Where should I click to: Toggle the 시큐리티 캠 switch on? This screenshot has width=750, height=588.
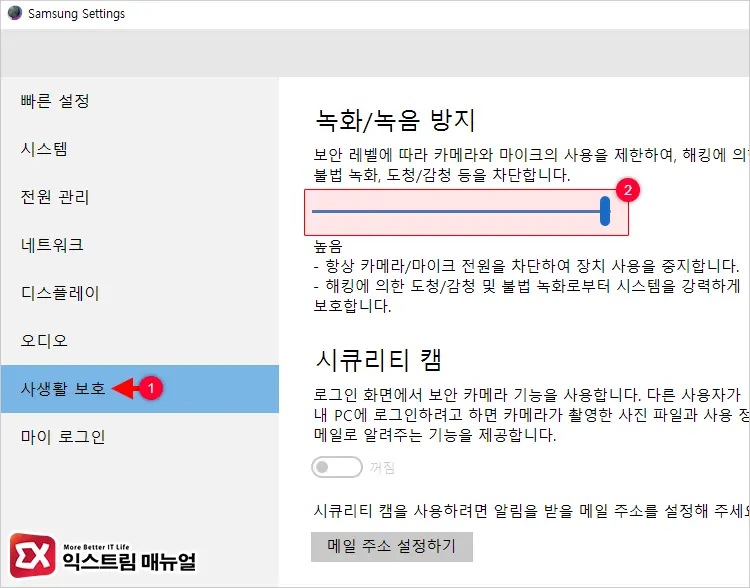[336, 467]
